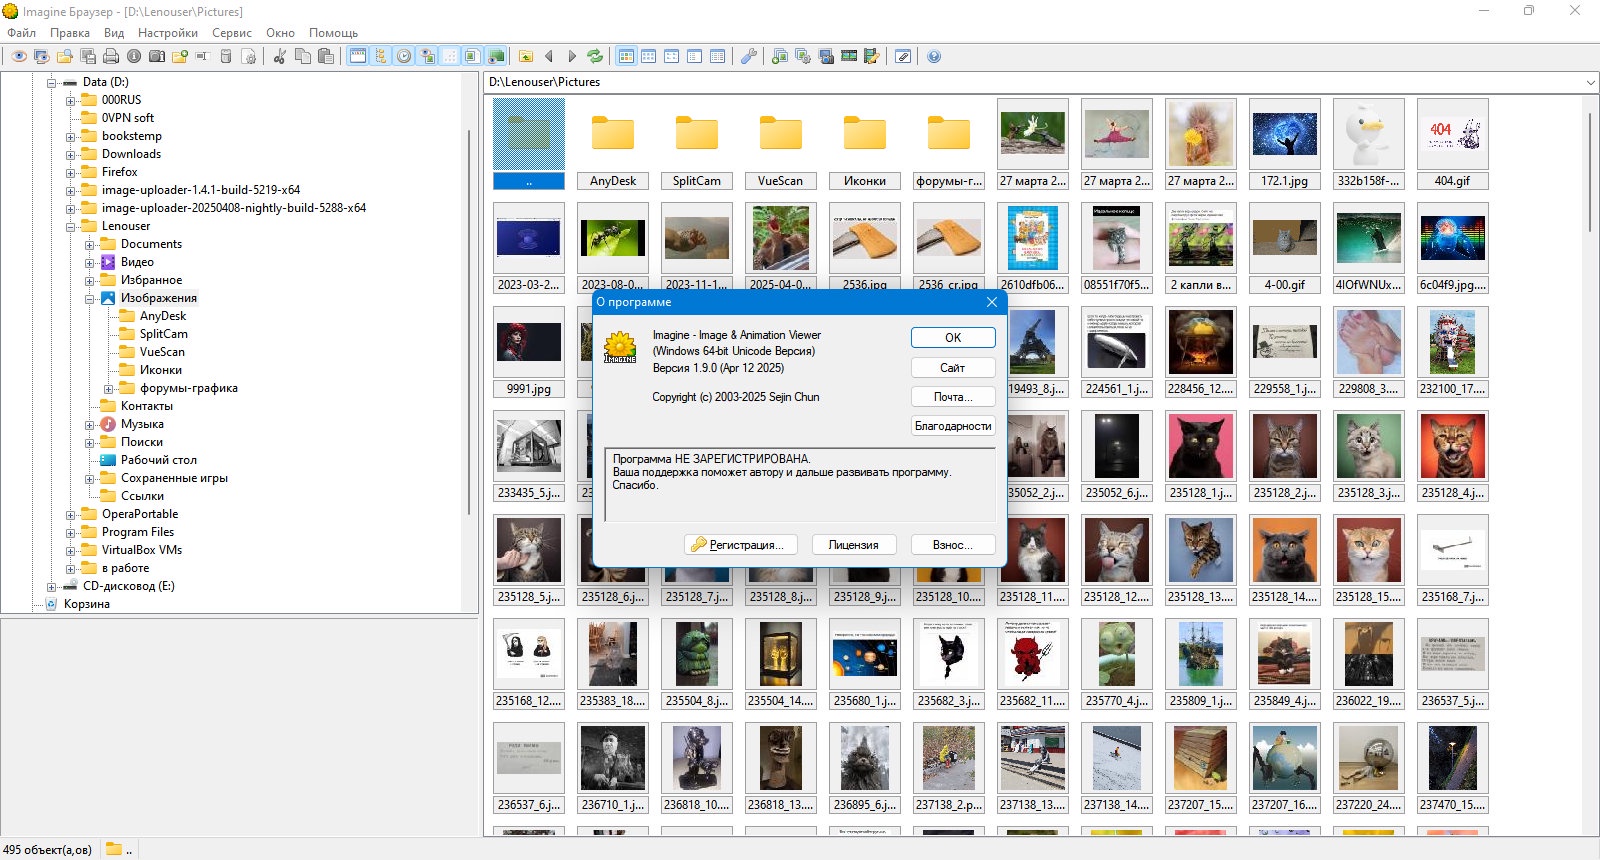The image size is (1600, 860).
Task: Click the Лицензия button in dialog
Action: coord(854,545)
